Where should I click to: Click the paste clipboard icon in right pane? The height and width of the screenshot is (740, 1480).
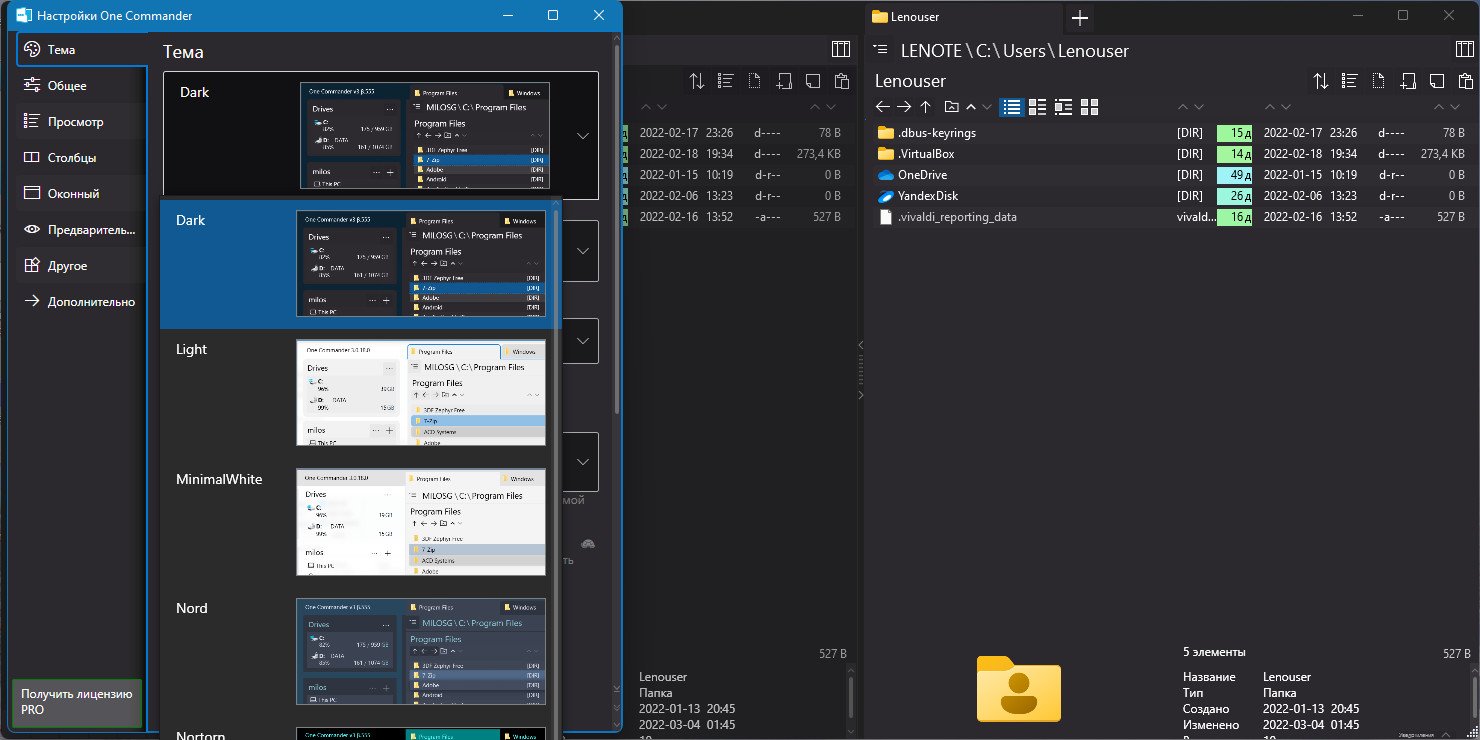1466,81
